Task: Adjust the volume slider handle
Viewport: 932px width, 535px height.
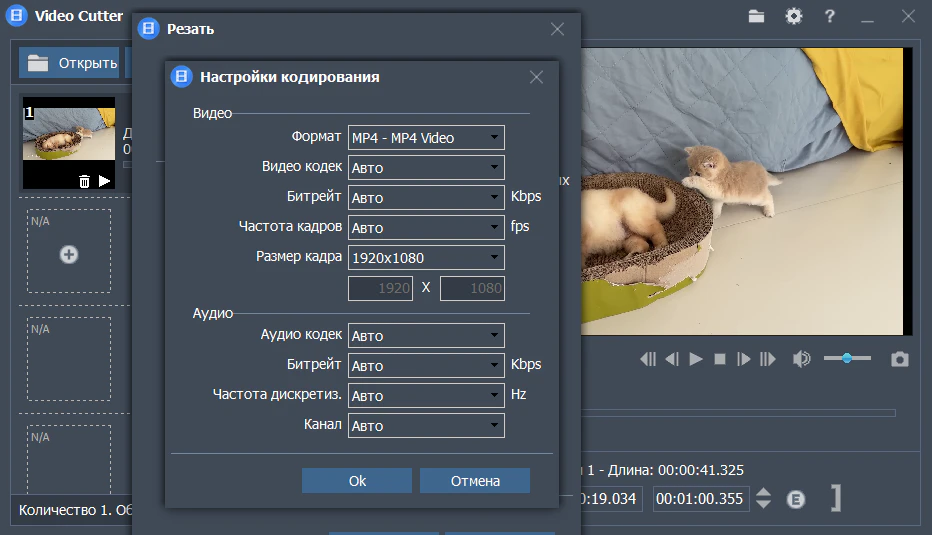Action: click(847, 358)
